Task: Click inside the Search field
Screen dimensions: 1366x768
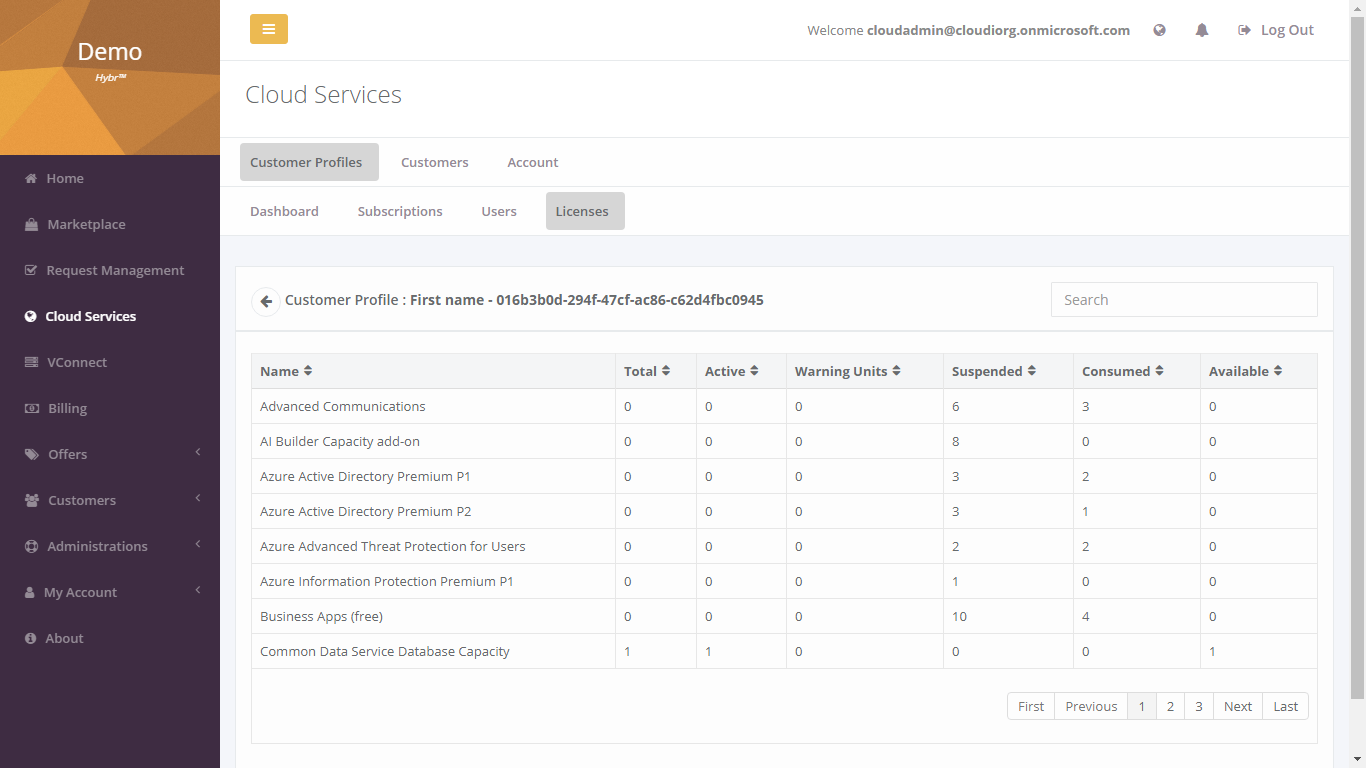Action: coord(1183,299)
